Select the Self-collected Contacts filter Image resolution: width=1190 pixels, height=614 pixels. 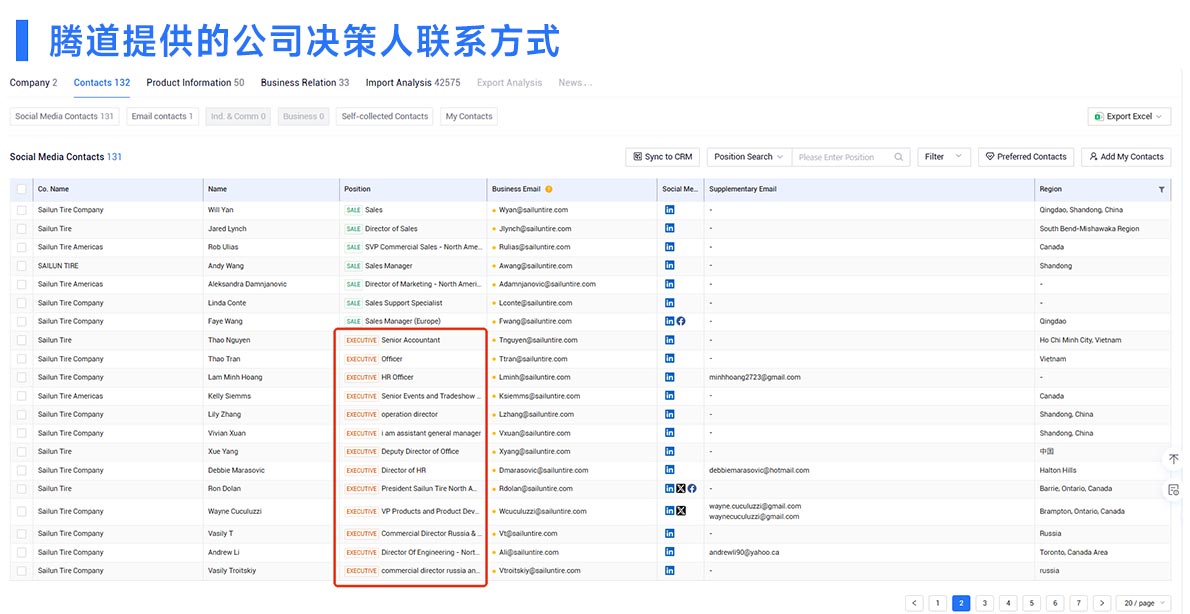point(385,117)
